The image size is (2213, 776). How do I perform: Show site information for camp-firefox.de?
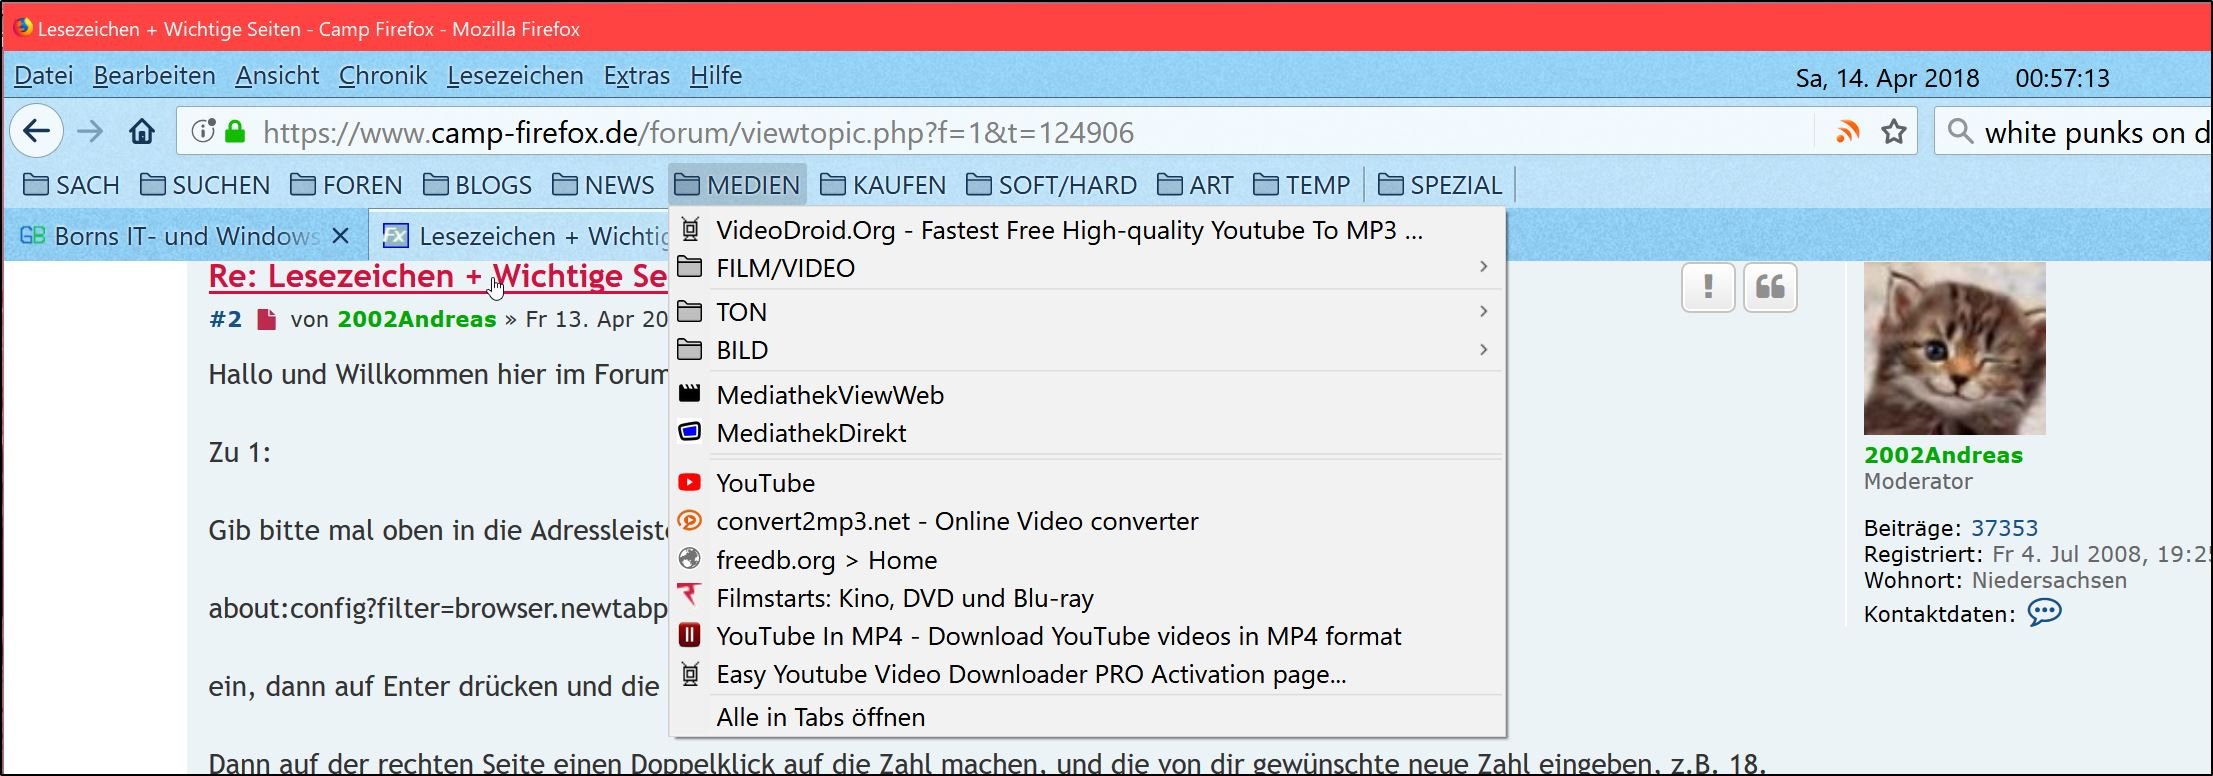pyautogui.click(x=202, y=131)
